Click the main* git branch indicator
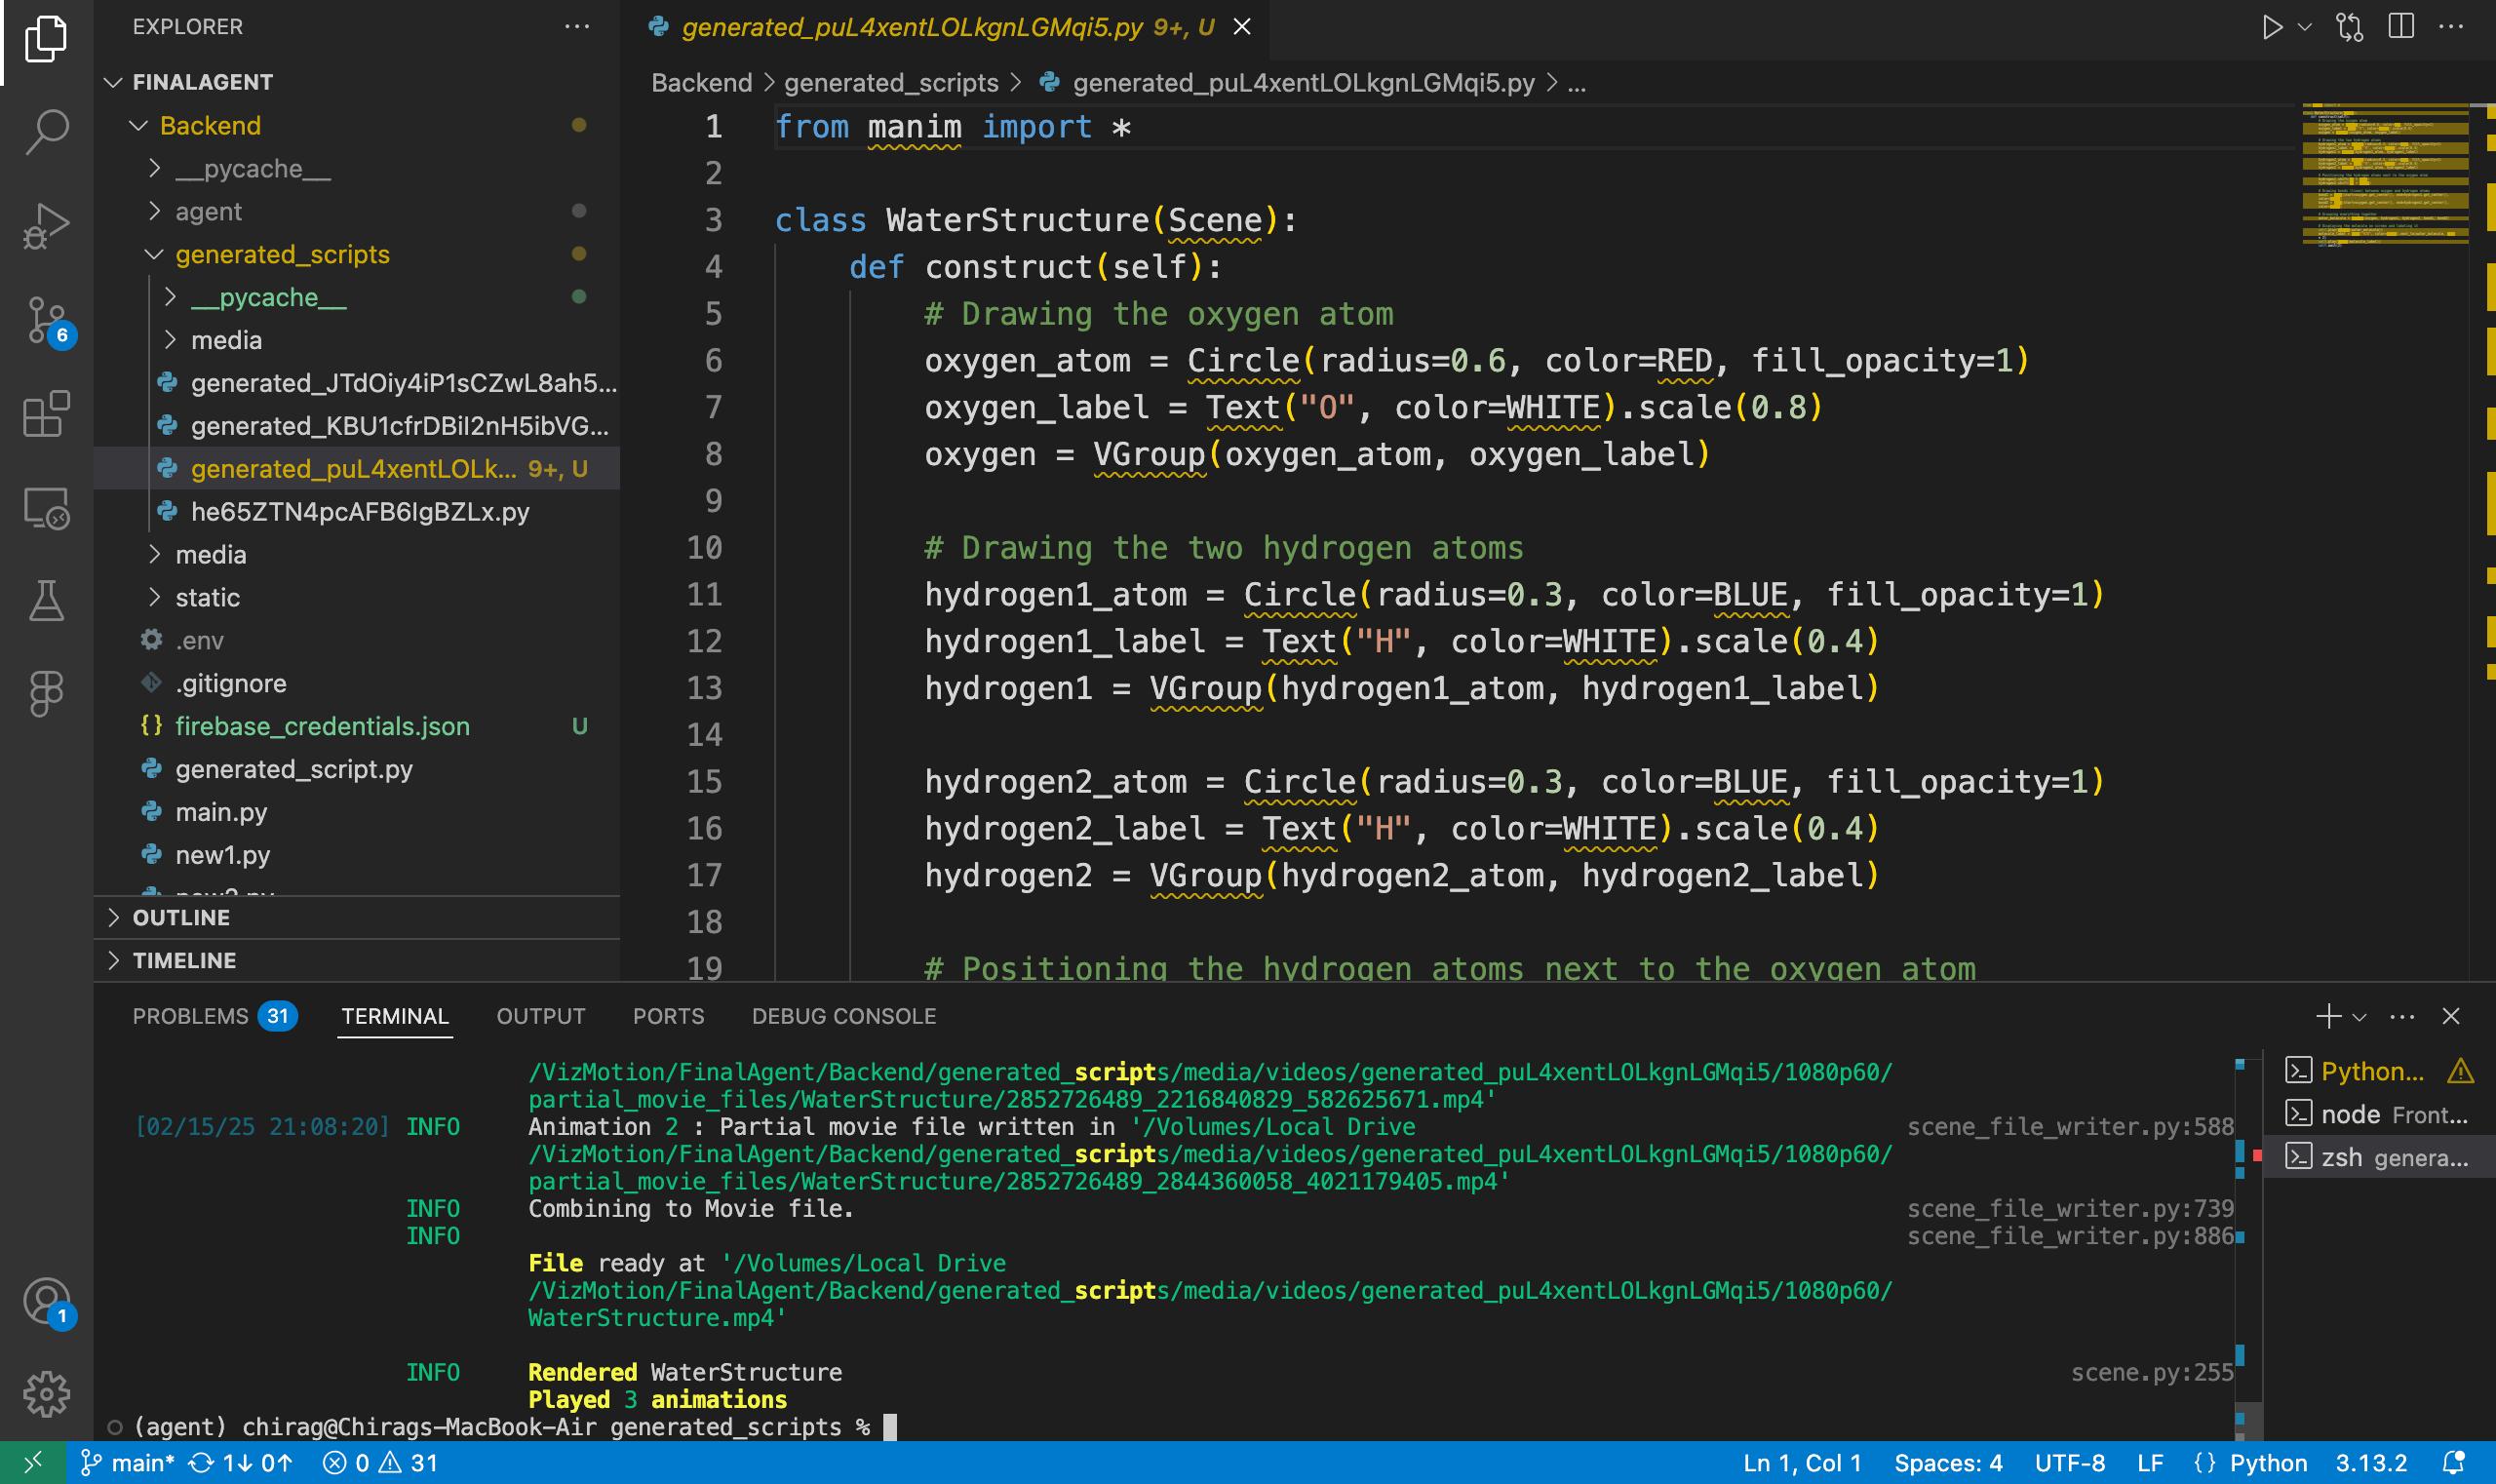 [x=128, y=1463]
